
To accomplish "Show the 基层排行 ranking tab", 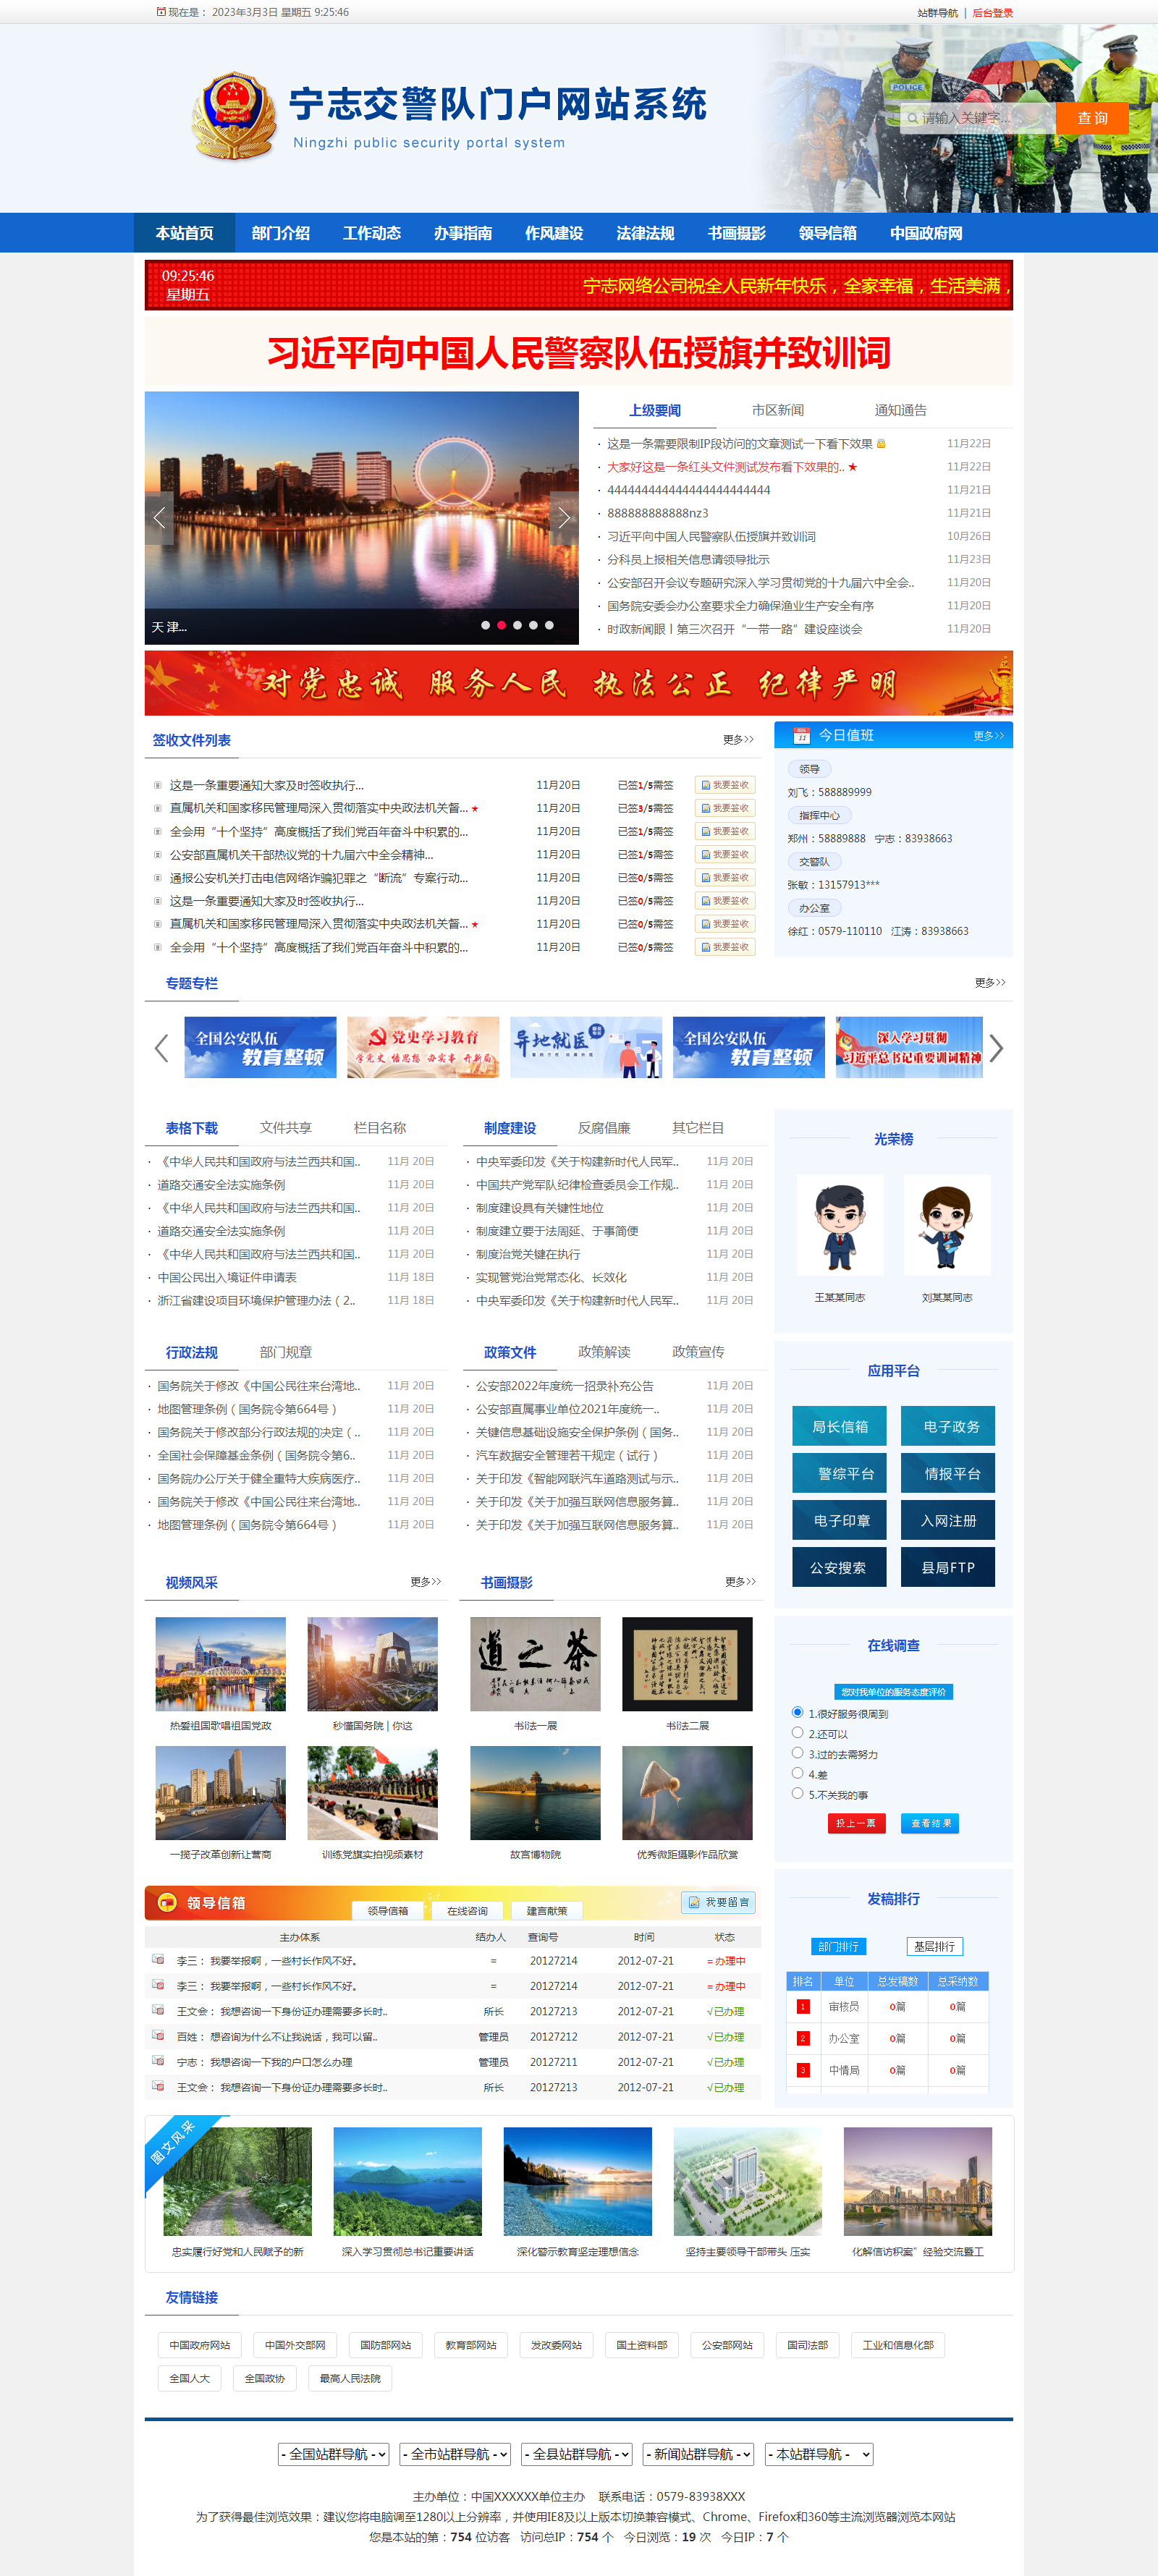I will [x=934, y=1946].
